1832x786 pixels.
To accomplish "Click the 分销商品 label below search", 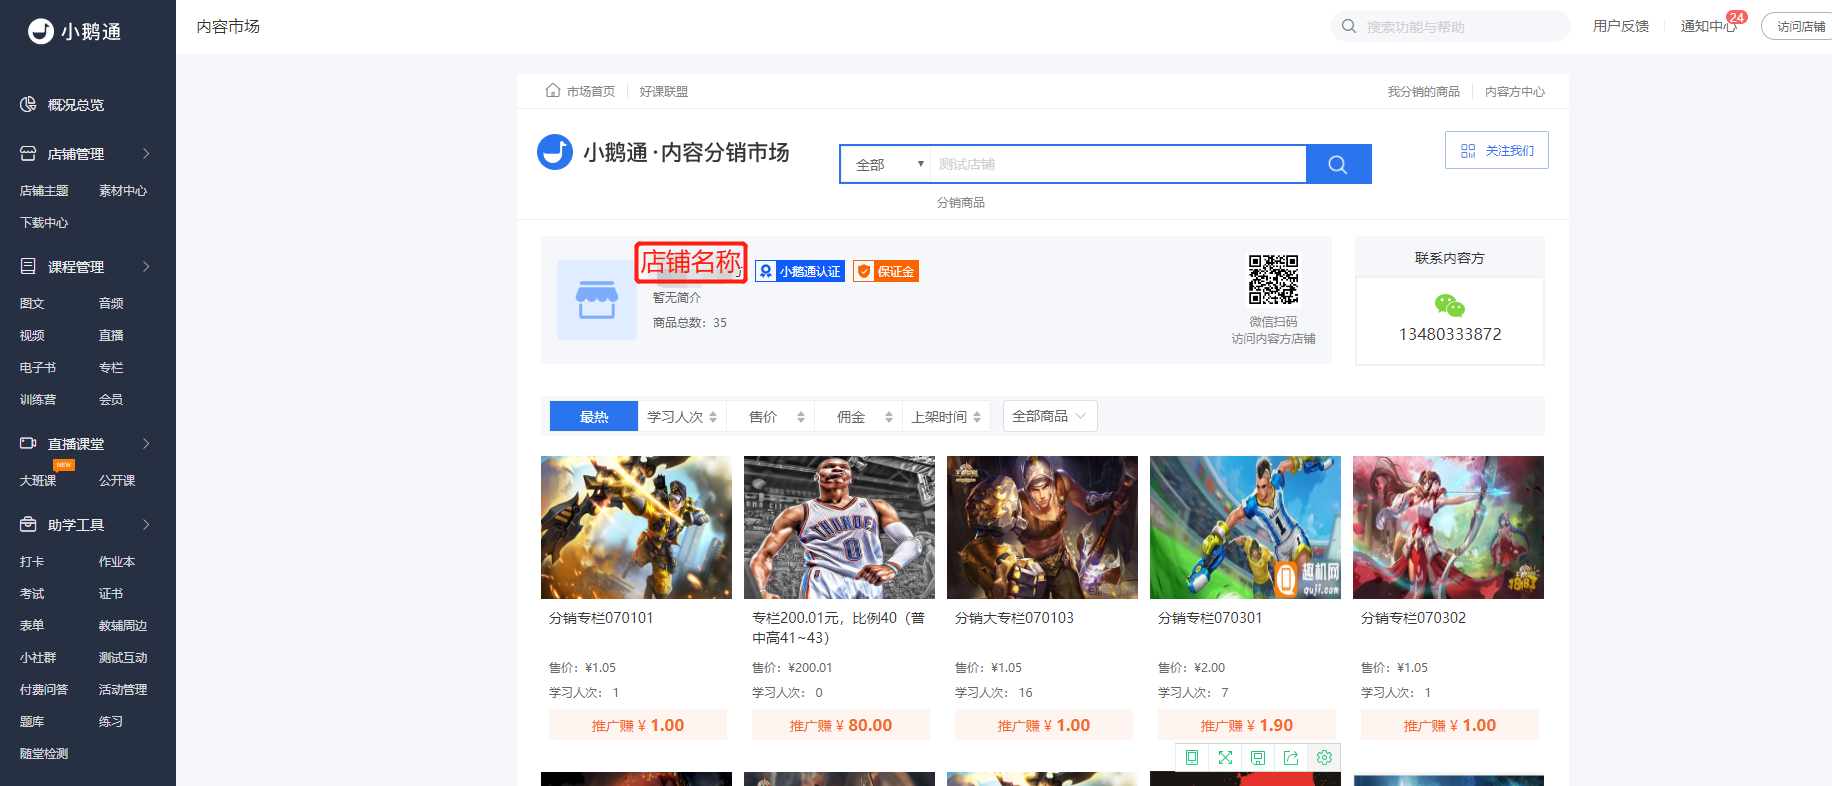I will tap(960, 203).
